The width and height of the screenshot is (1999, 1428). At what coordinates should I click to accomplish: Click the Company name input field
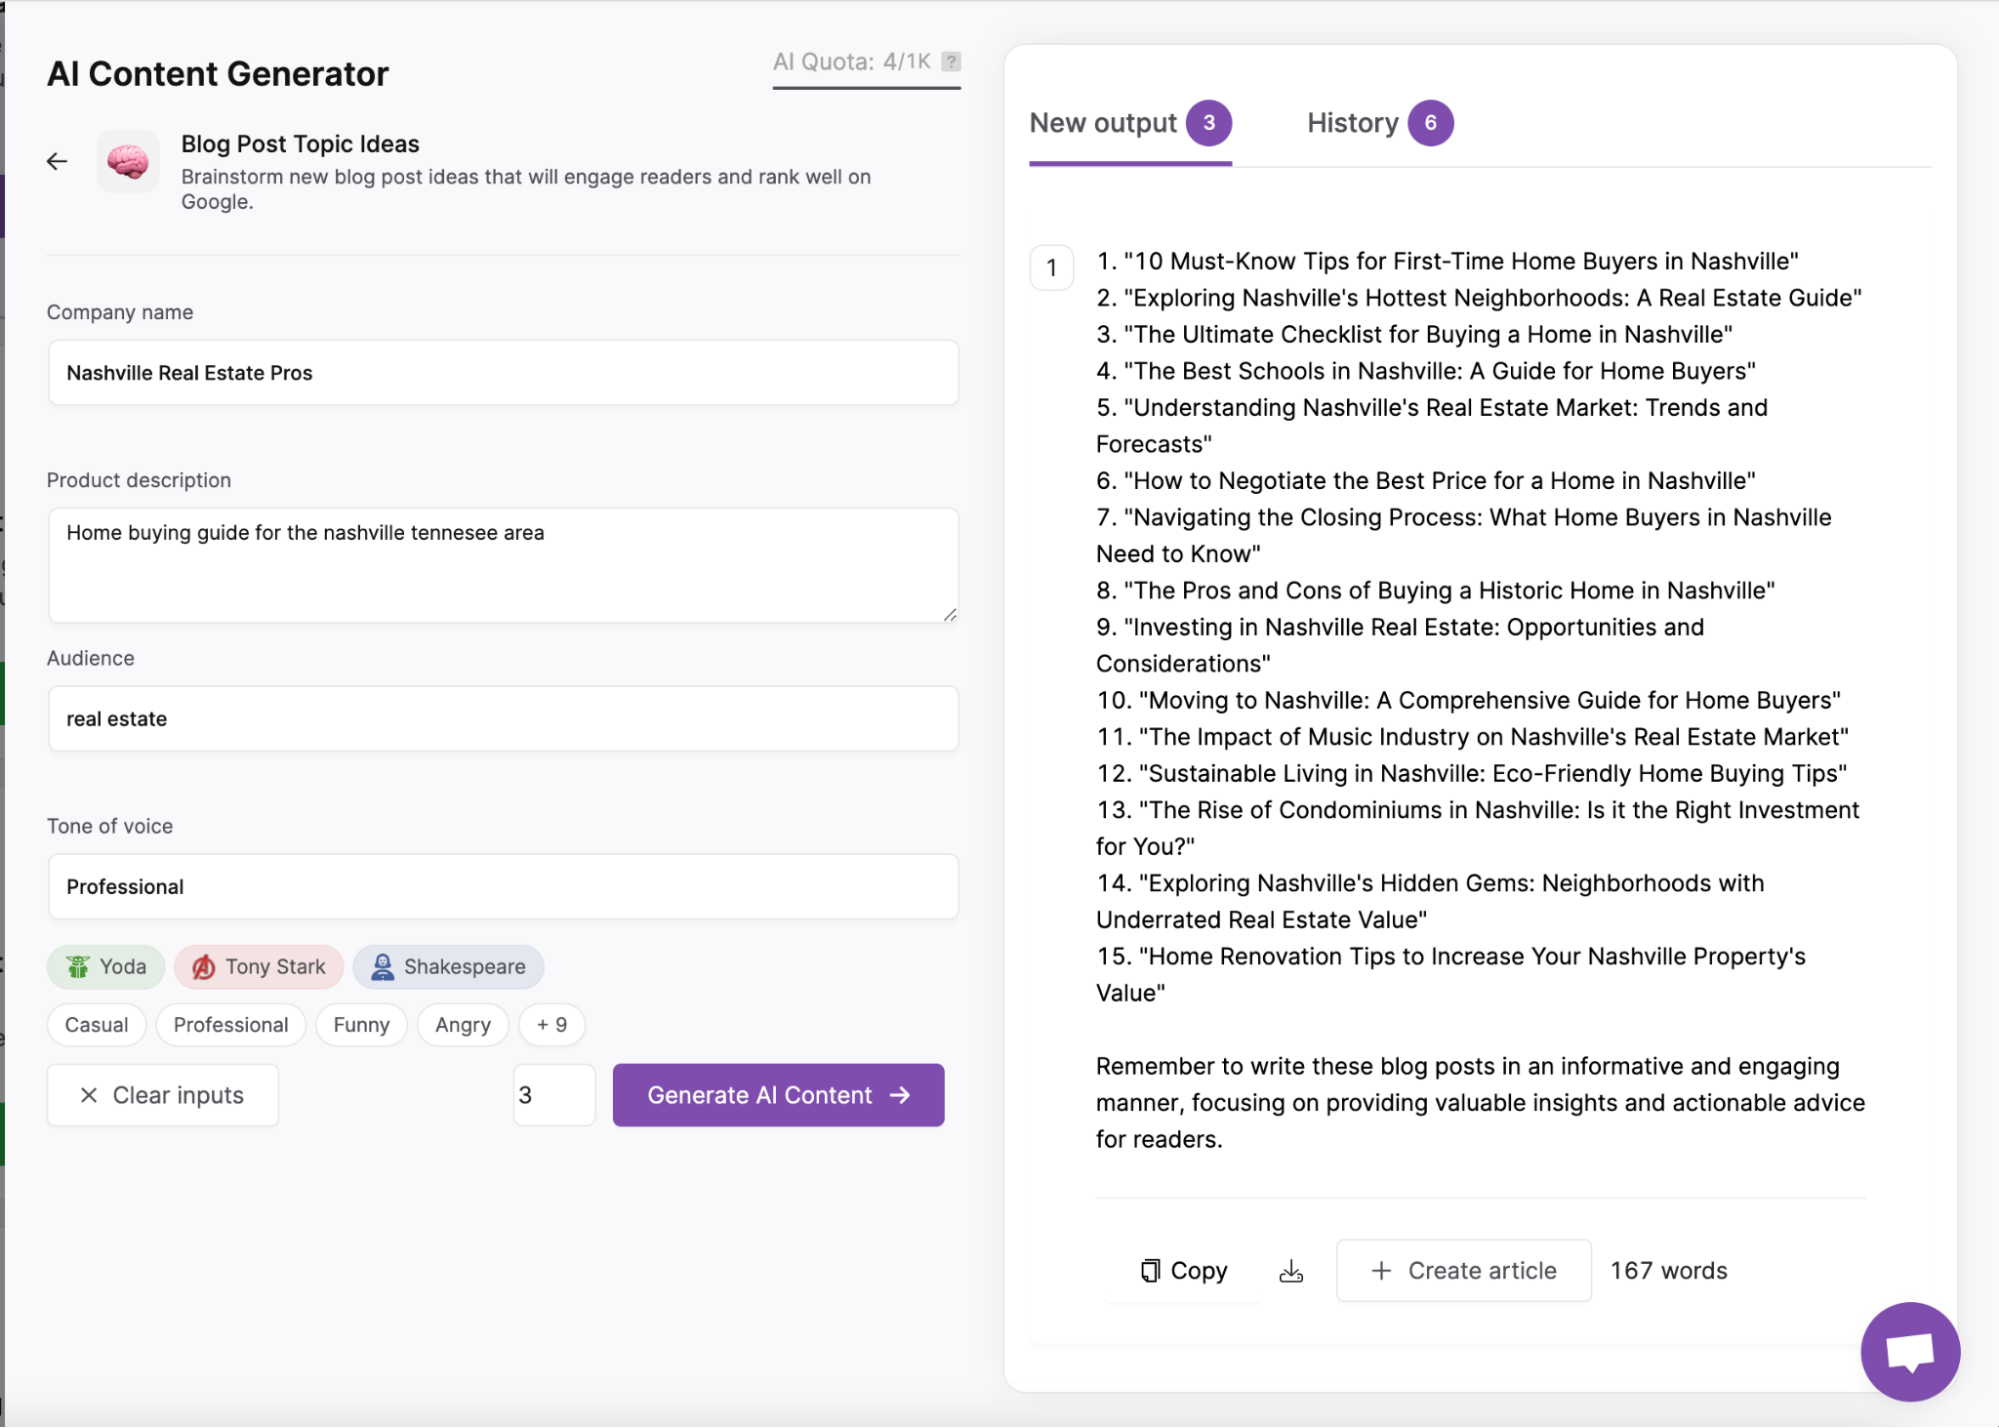pyautogui.click(x=503, y=373)
